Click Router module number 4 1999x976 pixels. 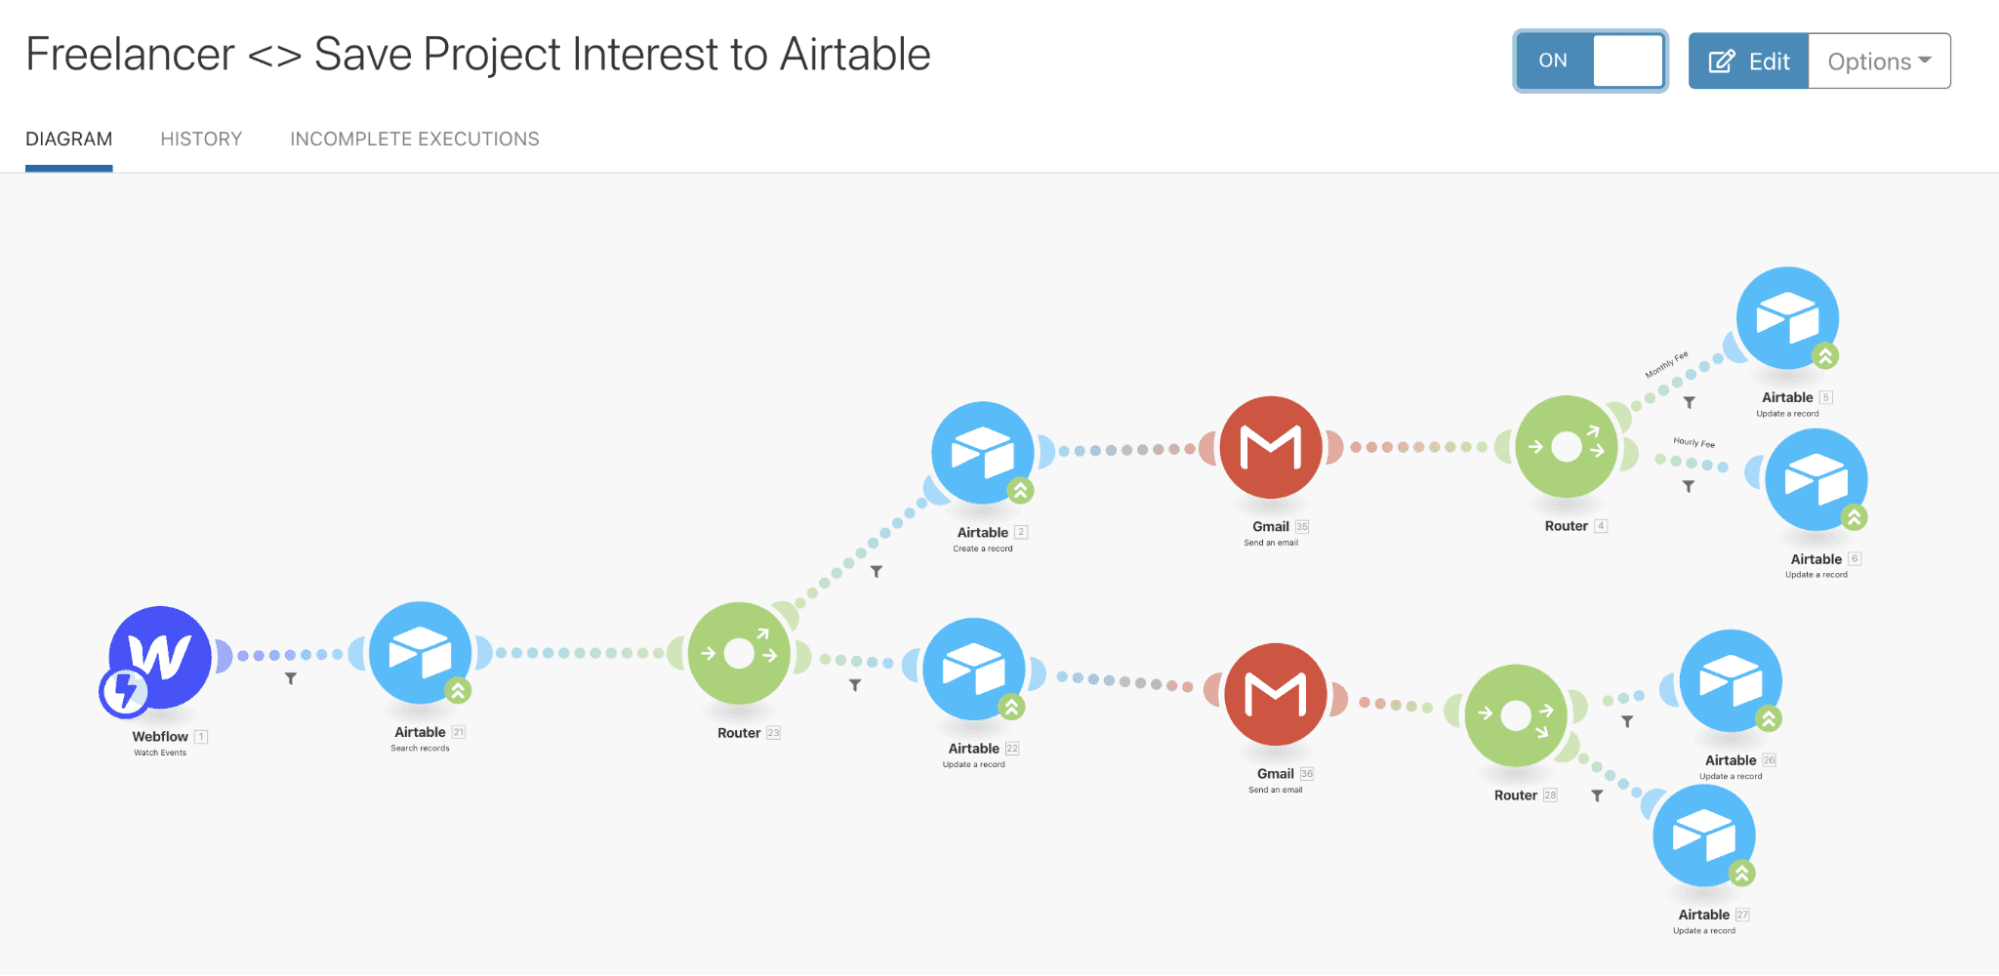click(x=1566, y=447)
